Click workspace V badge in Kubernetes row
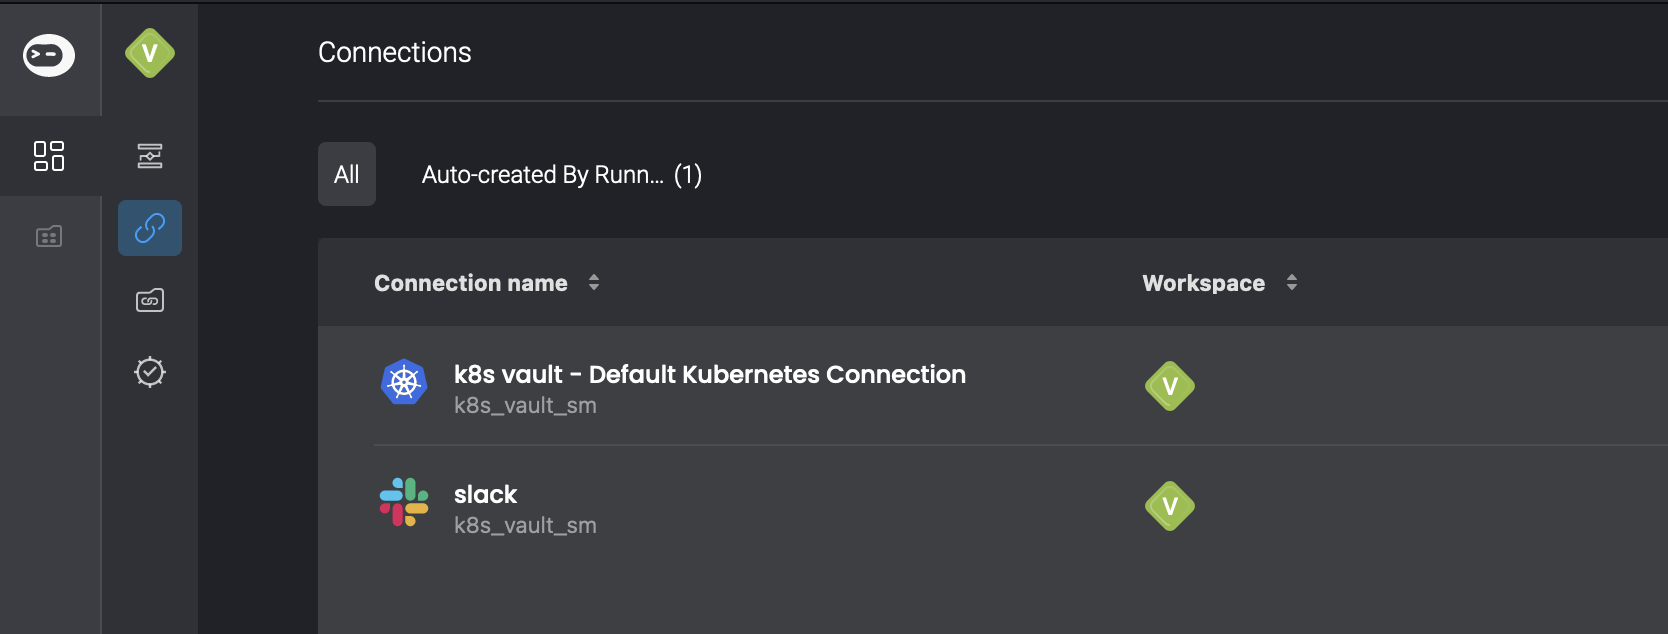Image resolution: width=1668 pixels, height=634 pixels. (1170, 386)
